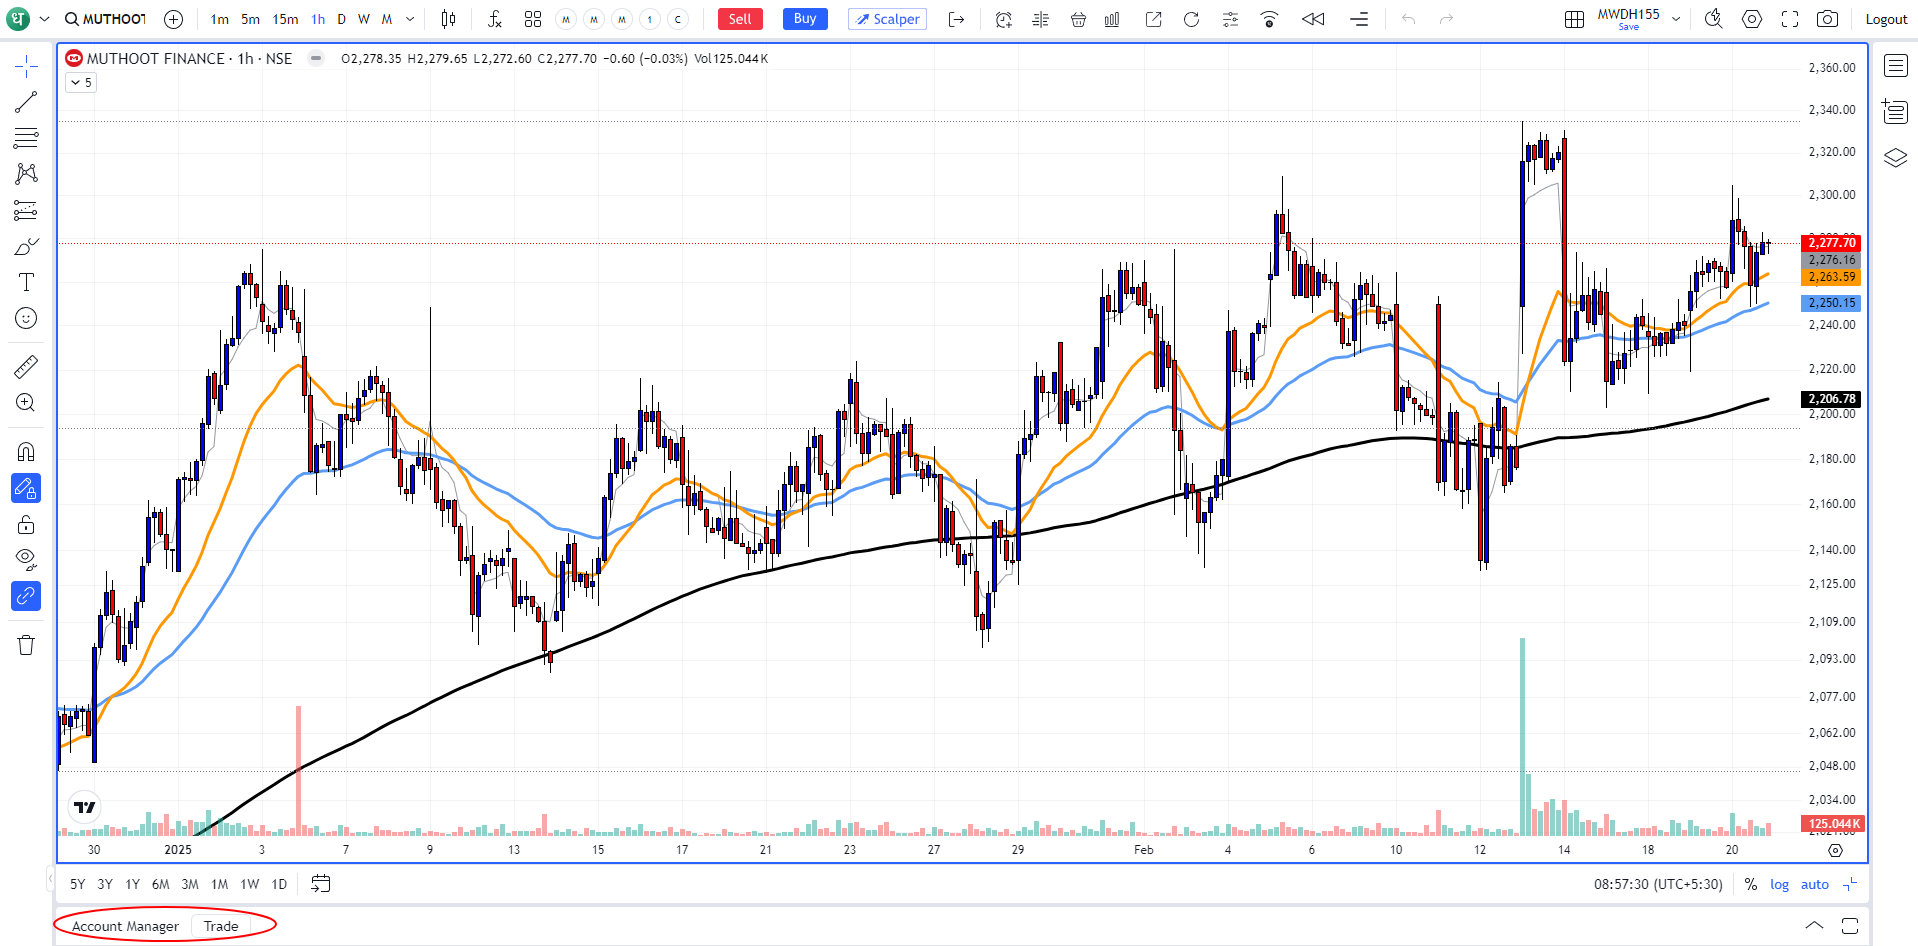Click the red Sell button
The height and width of the screenshot is (946, 1918).
click(x=740, y=19)
